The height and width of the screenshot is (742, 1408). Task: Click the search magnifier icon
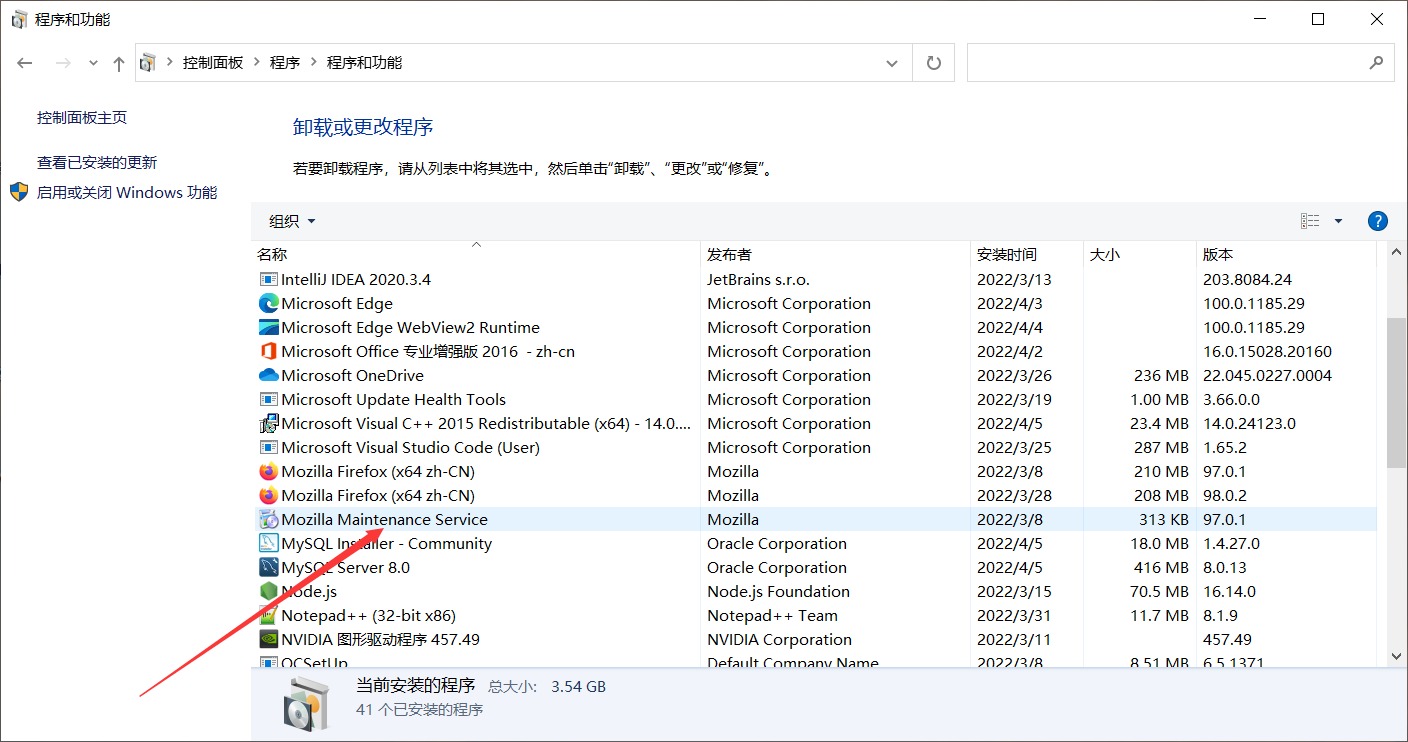click(x=1376, y=62)
